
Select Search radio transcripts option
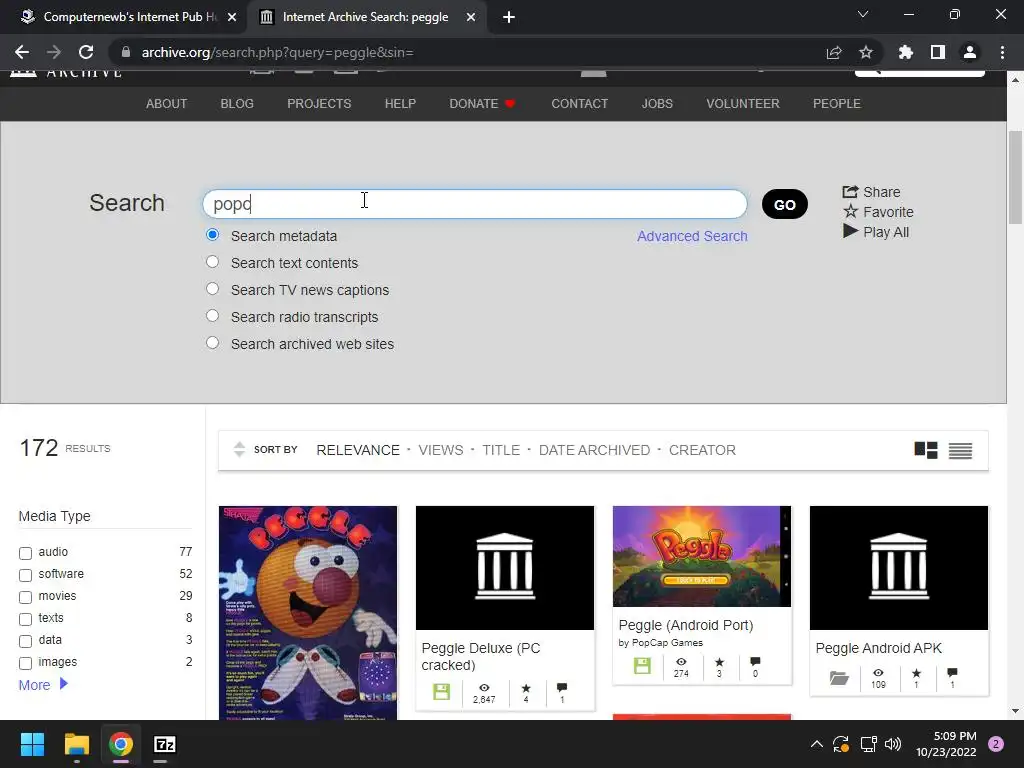(212, 316)
